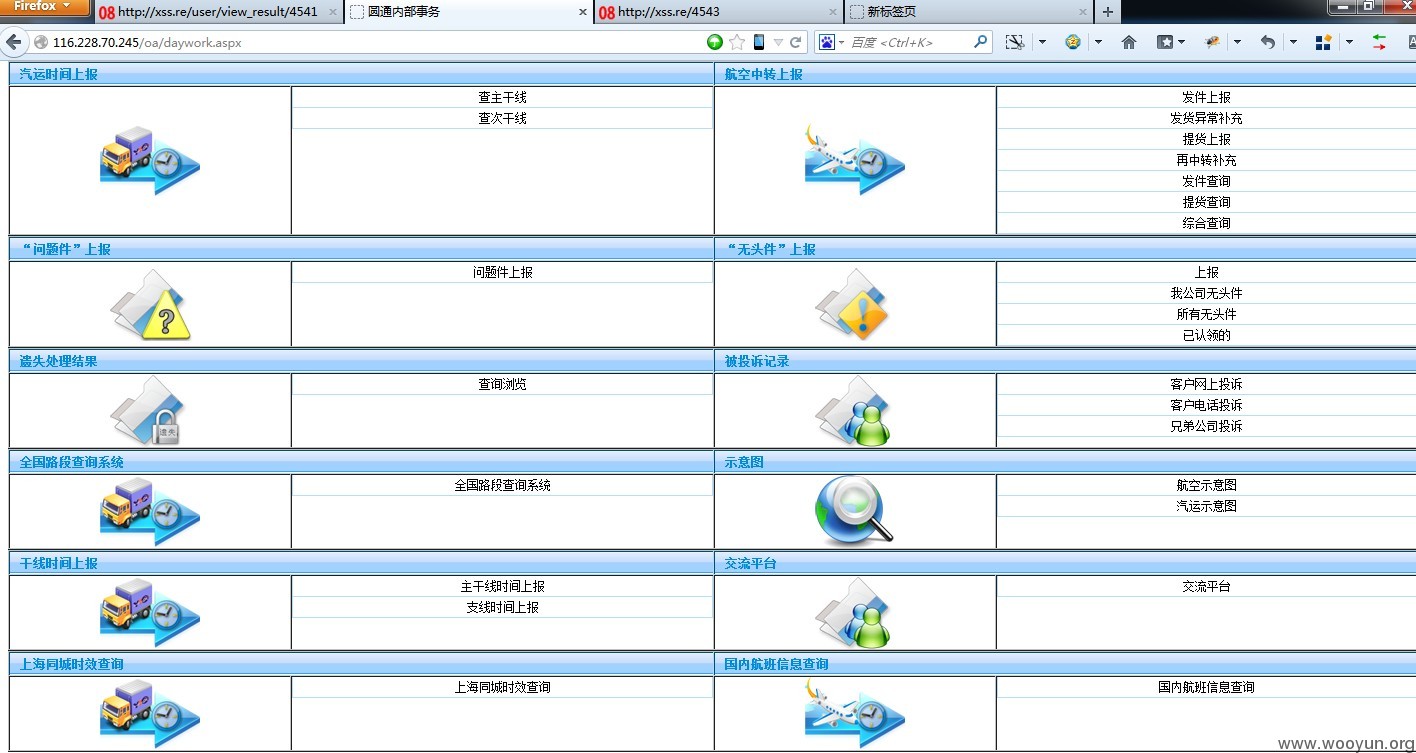Click the Firefox back arrow button
Image resolution: width=1416 pixels, height=753 pixels.
pyautogui.click(x=13, y=42)
